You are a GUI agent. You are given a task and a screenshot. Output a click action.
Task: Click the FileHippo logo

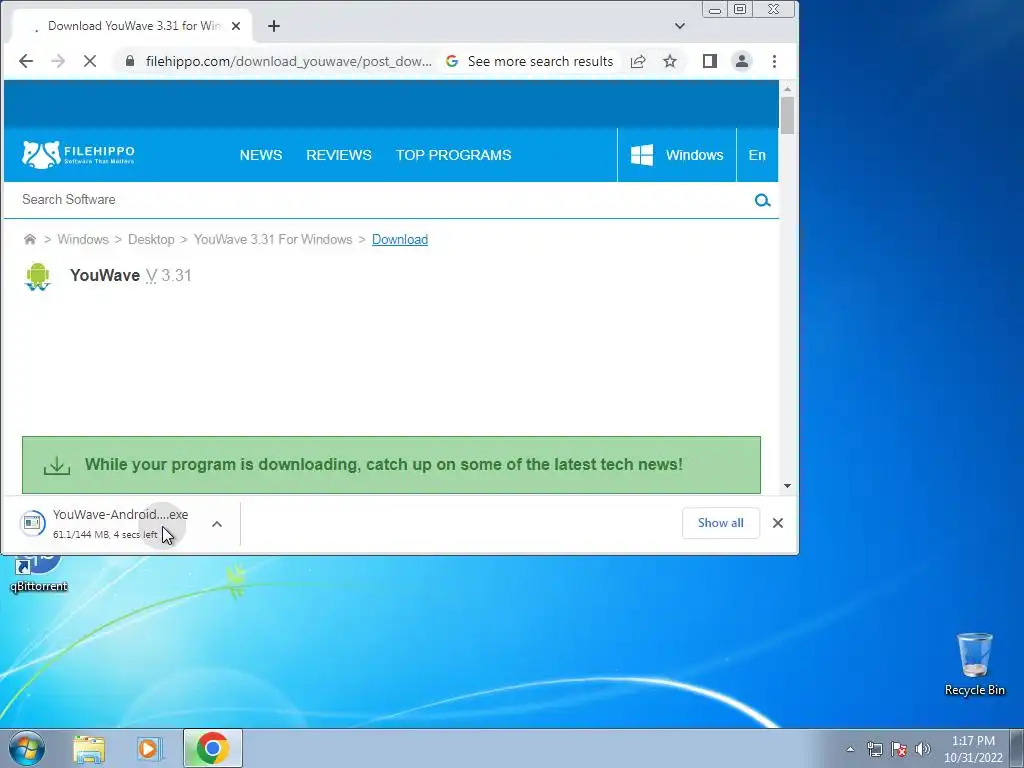78,155
